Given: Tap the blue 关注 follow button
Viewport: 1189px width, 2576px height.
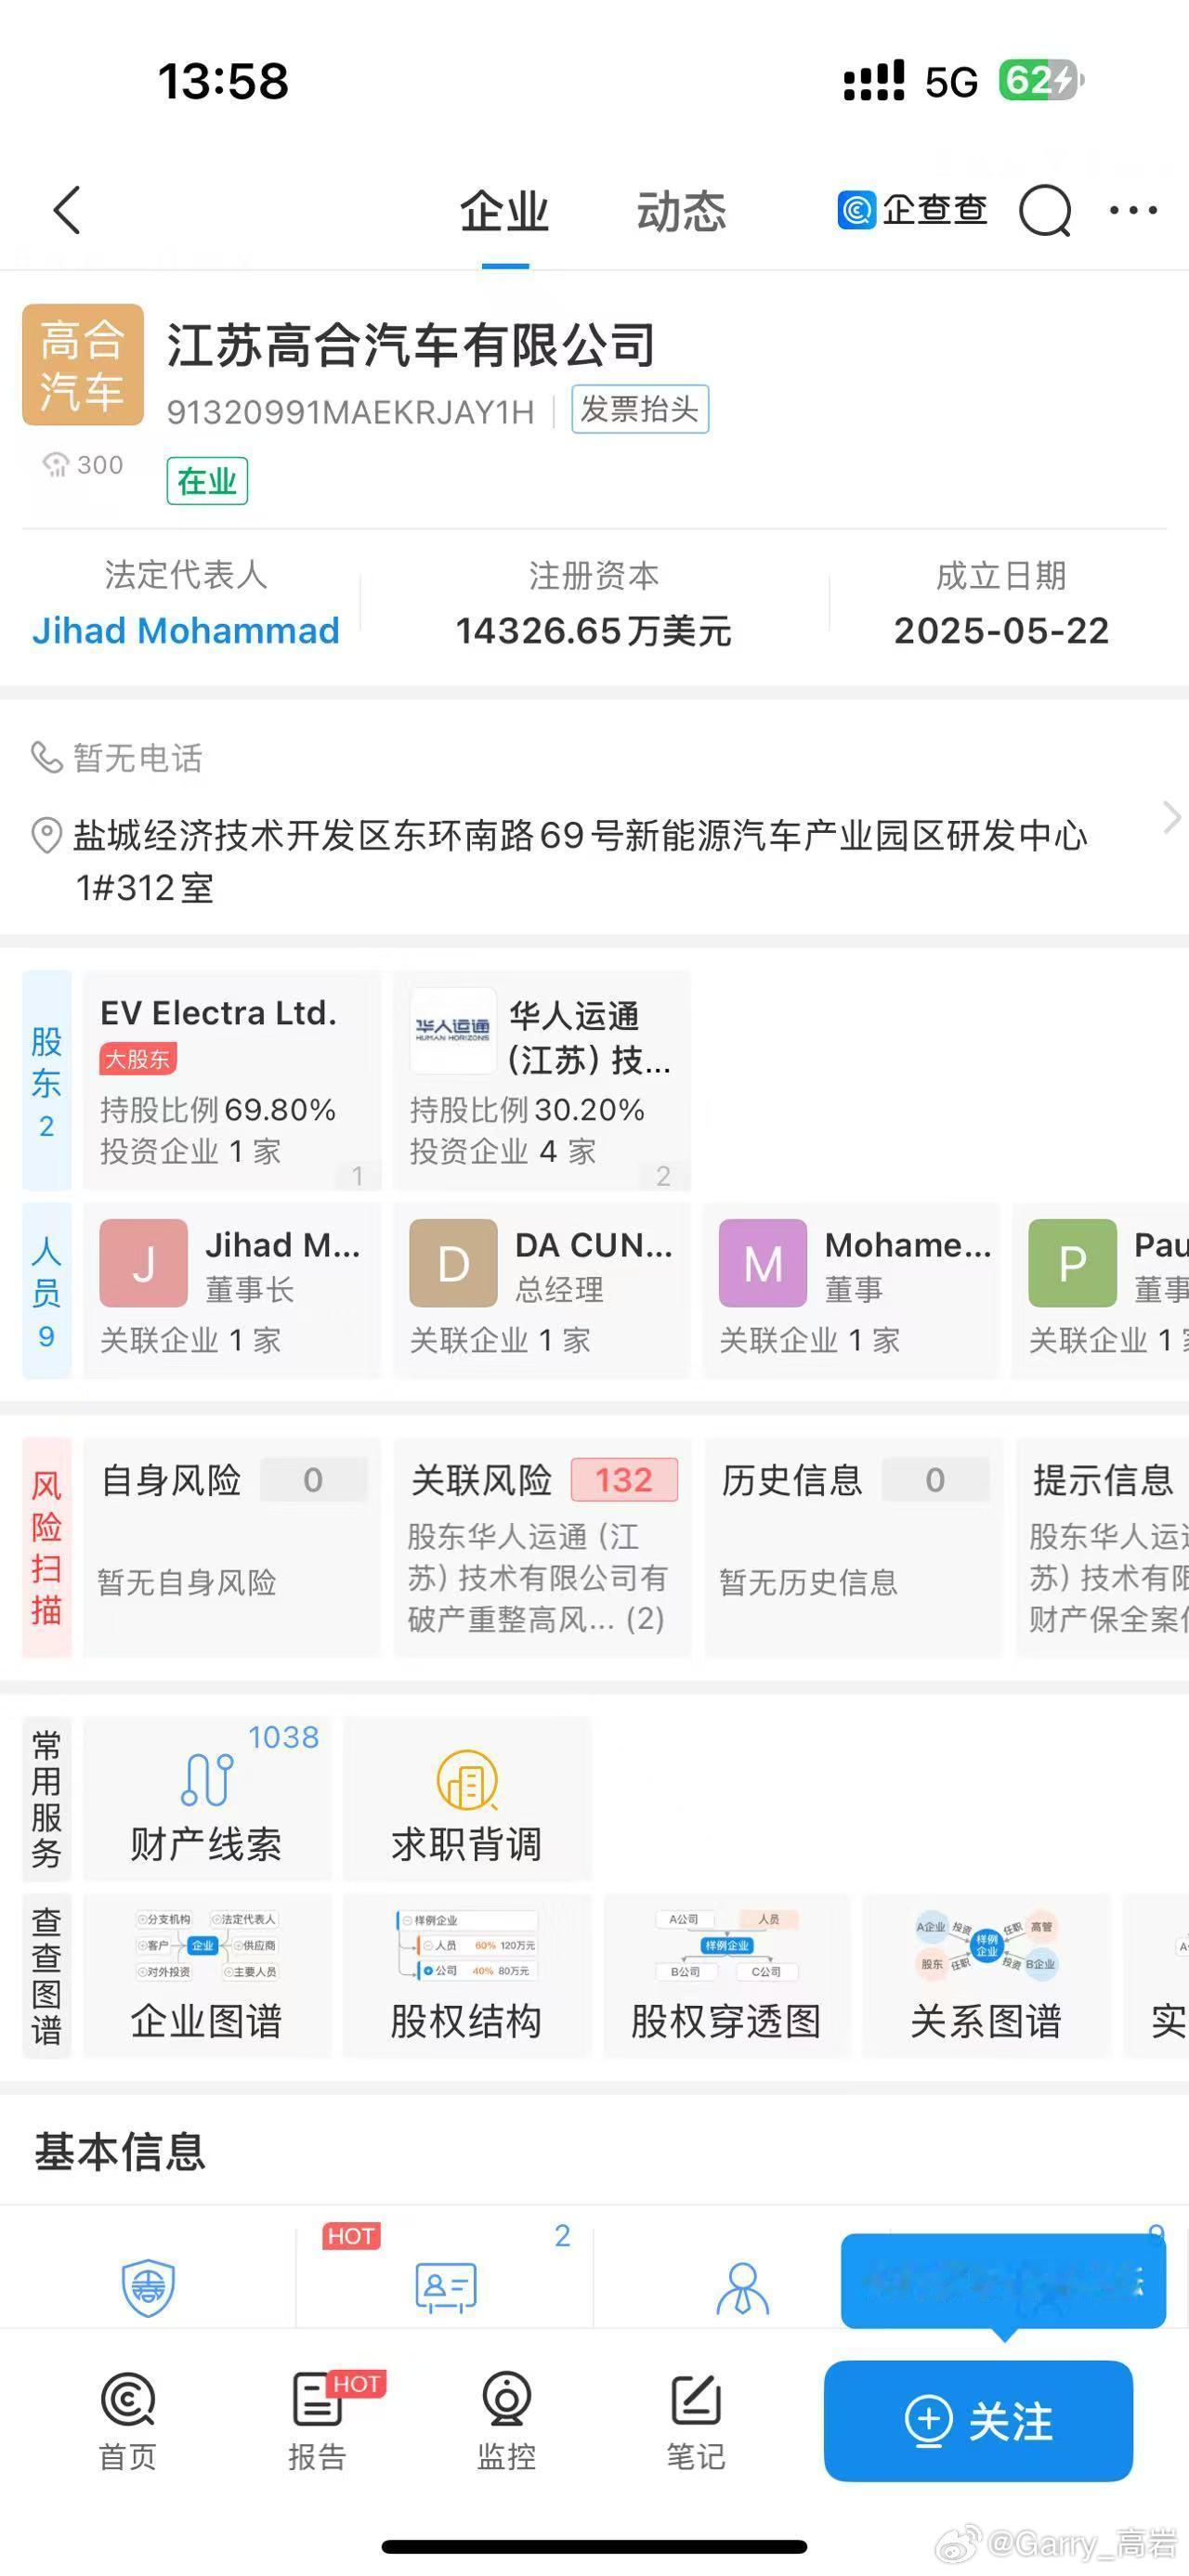Looking at the screenshot, I should tap(978, 2421).
